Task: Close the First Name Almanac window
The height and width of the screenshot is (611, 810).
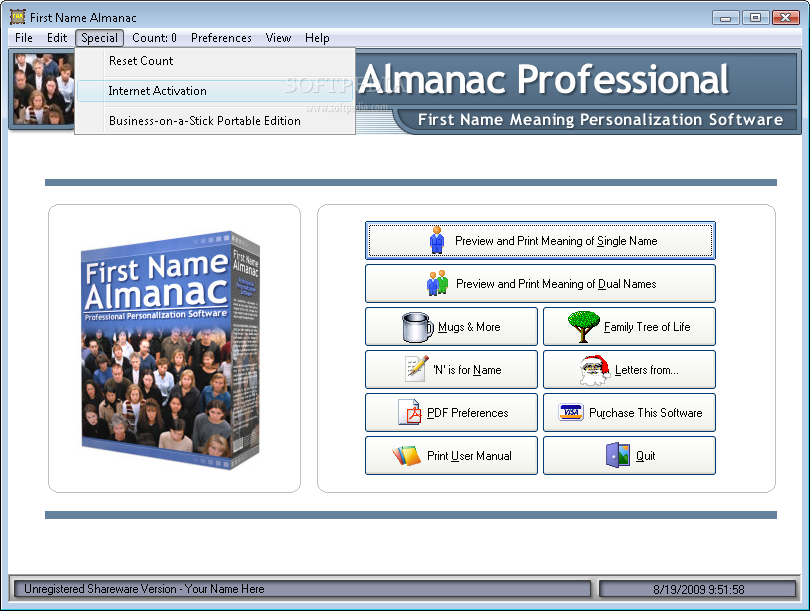Action: (785, 18)
